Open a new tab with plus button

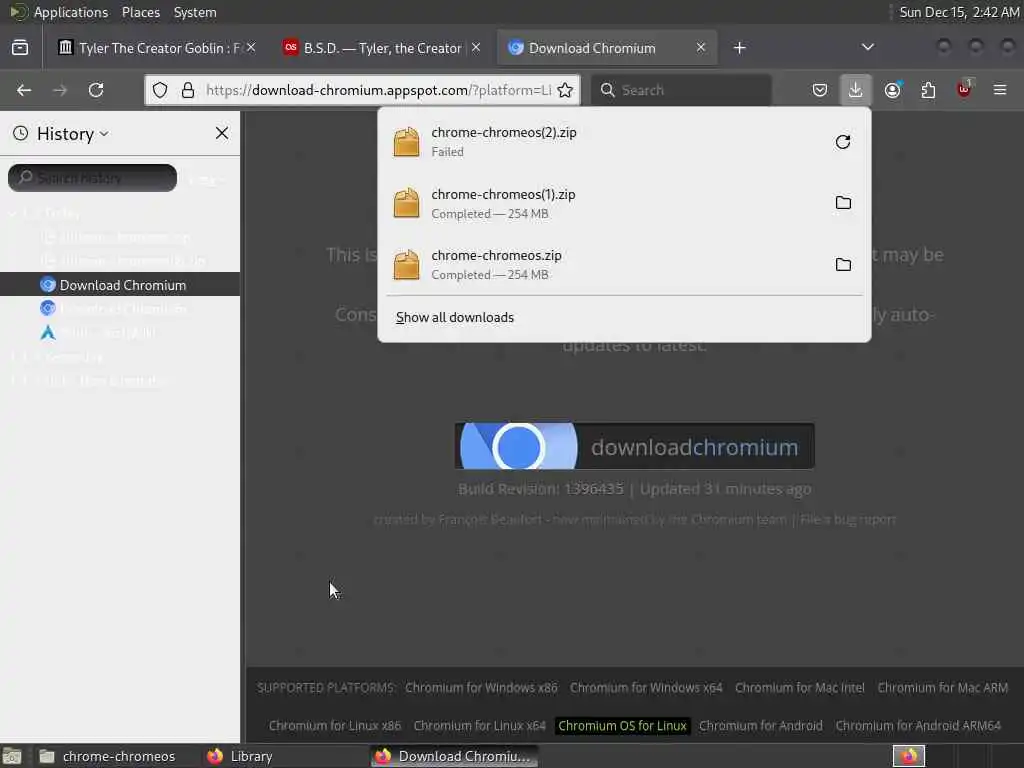(x=739, y=48)
